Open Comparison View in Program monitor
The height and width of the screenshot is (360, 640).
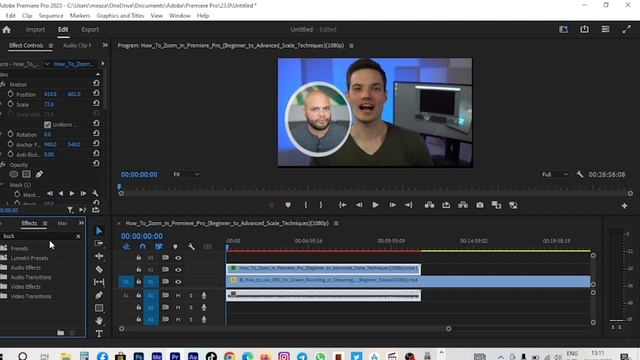click(496, 205)
